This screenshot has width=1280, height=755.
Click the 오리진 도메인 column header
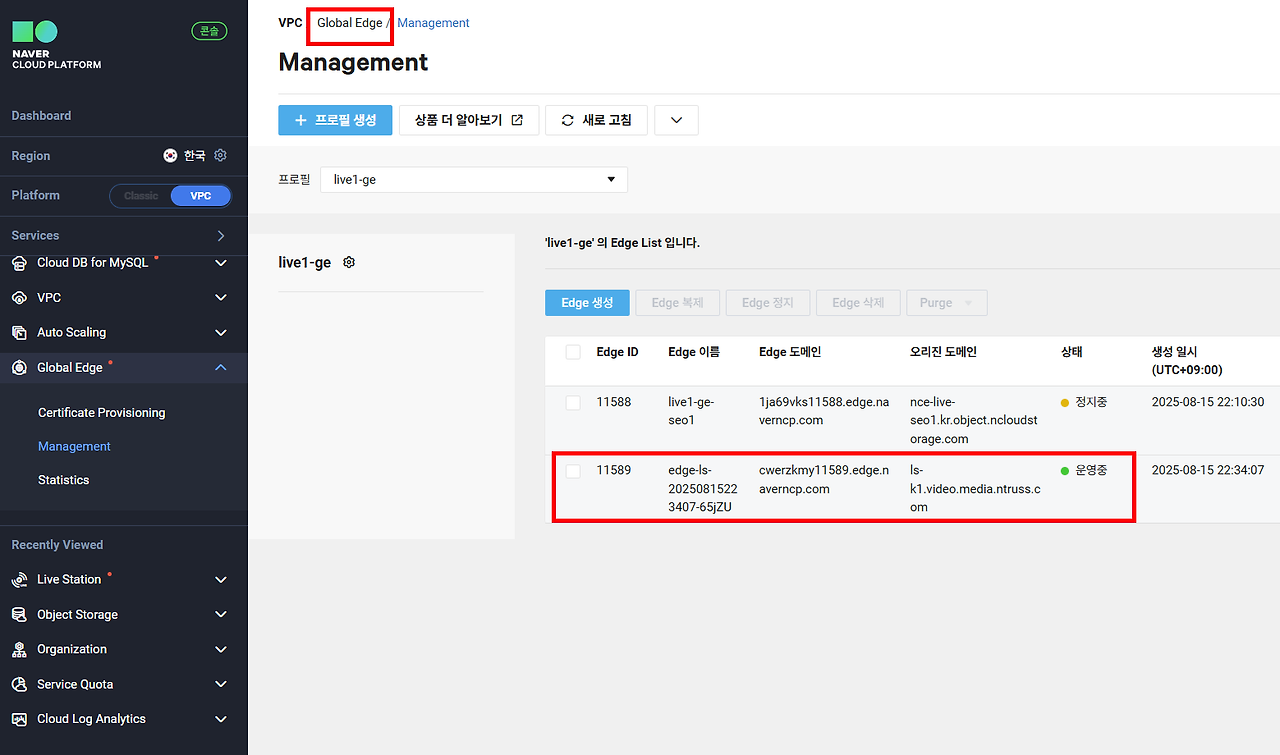tap(943, 352)
